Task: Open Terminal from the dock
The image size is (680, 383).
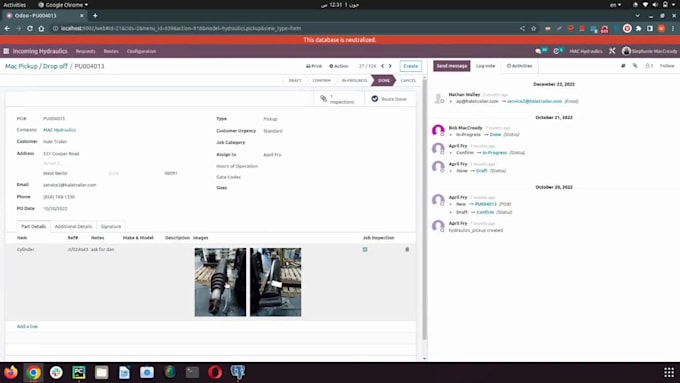Action: 192,372
